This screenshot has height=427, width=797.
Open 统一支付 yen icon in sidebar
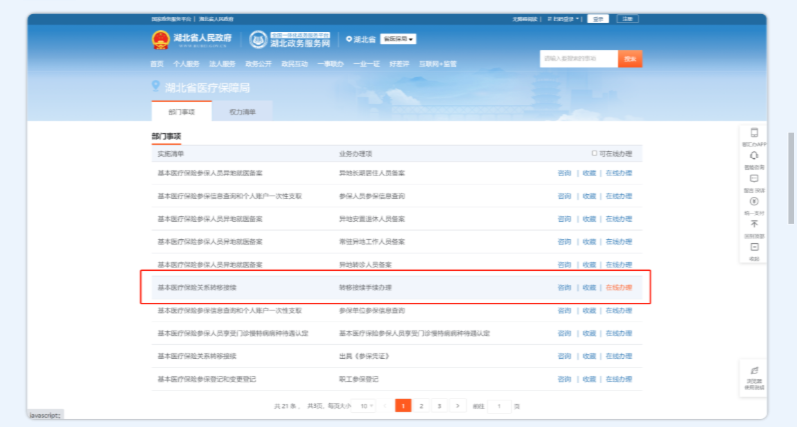754,201
